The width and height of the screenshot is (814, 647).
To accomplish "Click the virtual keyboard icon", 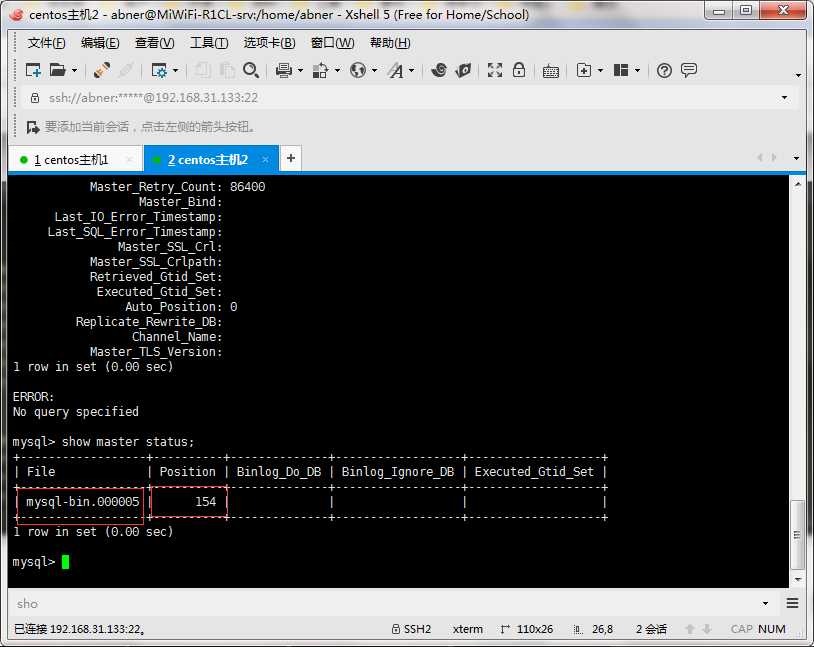I will coord(550,71).
